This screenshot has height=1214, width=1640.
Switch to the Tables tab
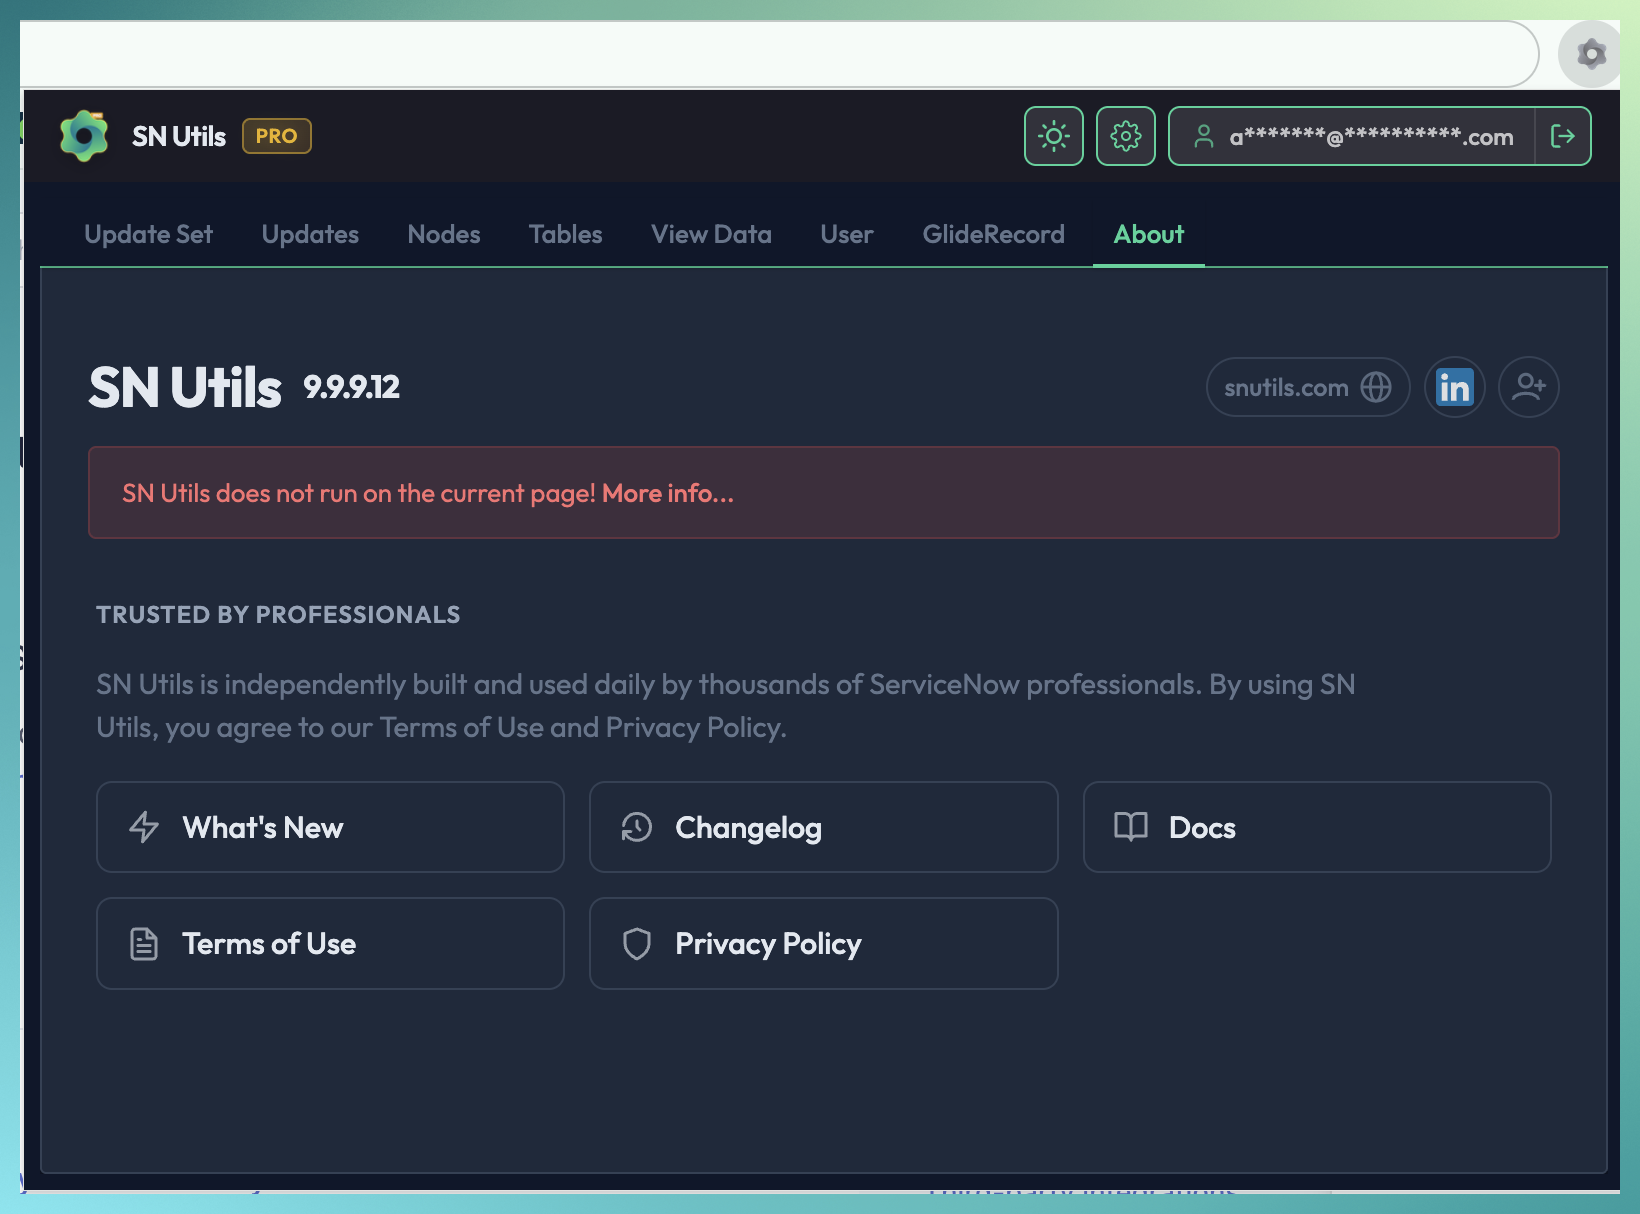coord(565,235)
